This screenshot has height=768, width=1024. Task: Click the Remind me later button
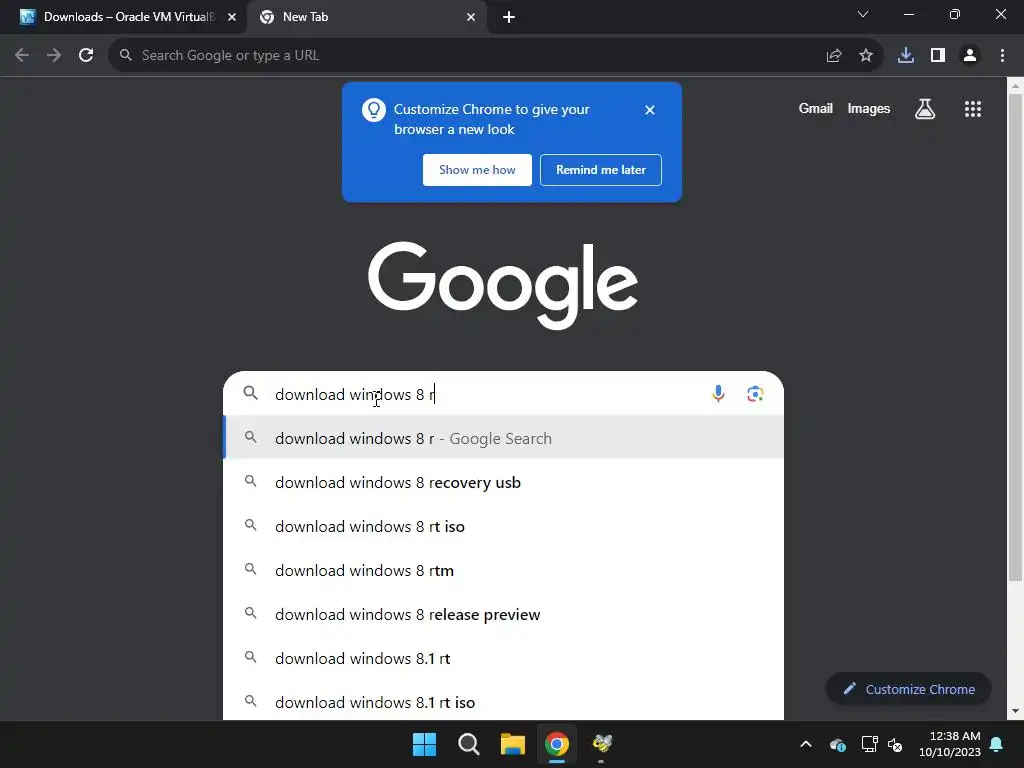pyautogui.click(x=601, y=170)
